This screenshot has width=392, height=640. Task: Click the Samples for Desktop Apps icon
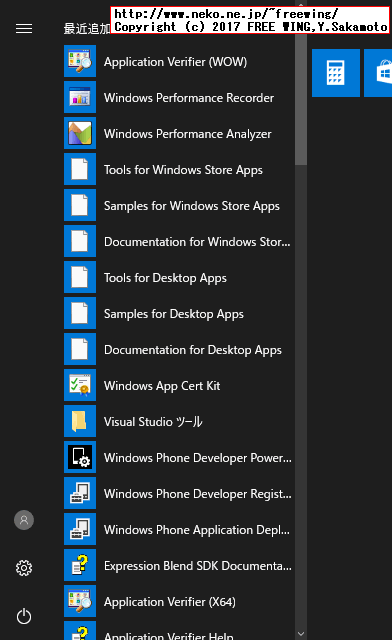pos(80,313)
